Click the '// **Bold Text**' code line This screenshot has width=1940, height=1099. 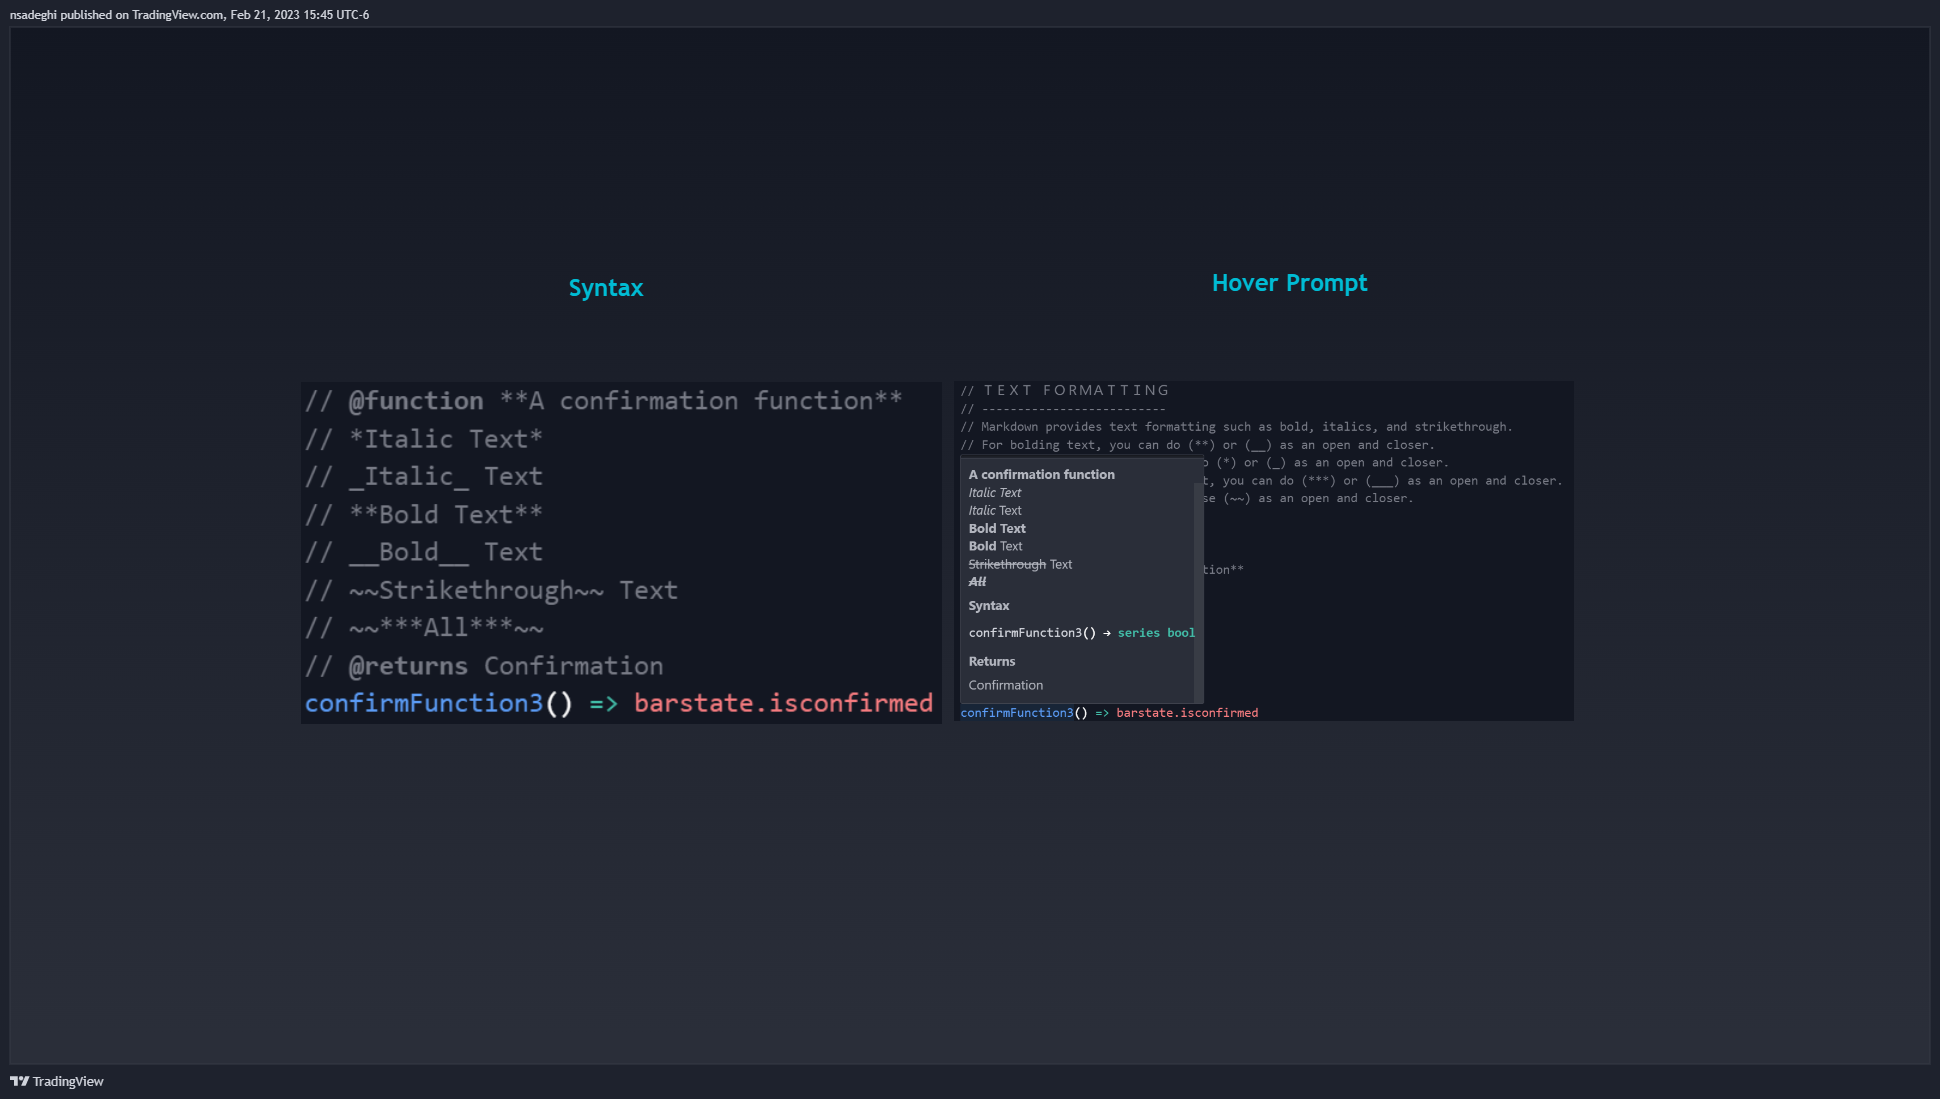pos(424,515)
